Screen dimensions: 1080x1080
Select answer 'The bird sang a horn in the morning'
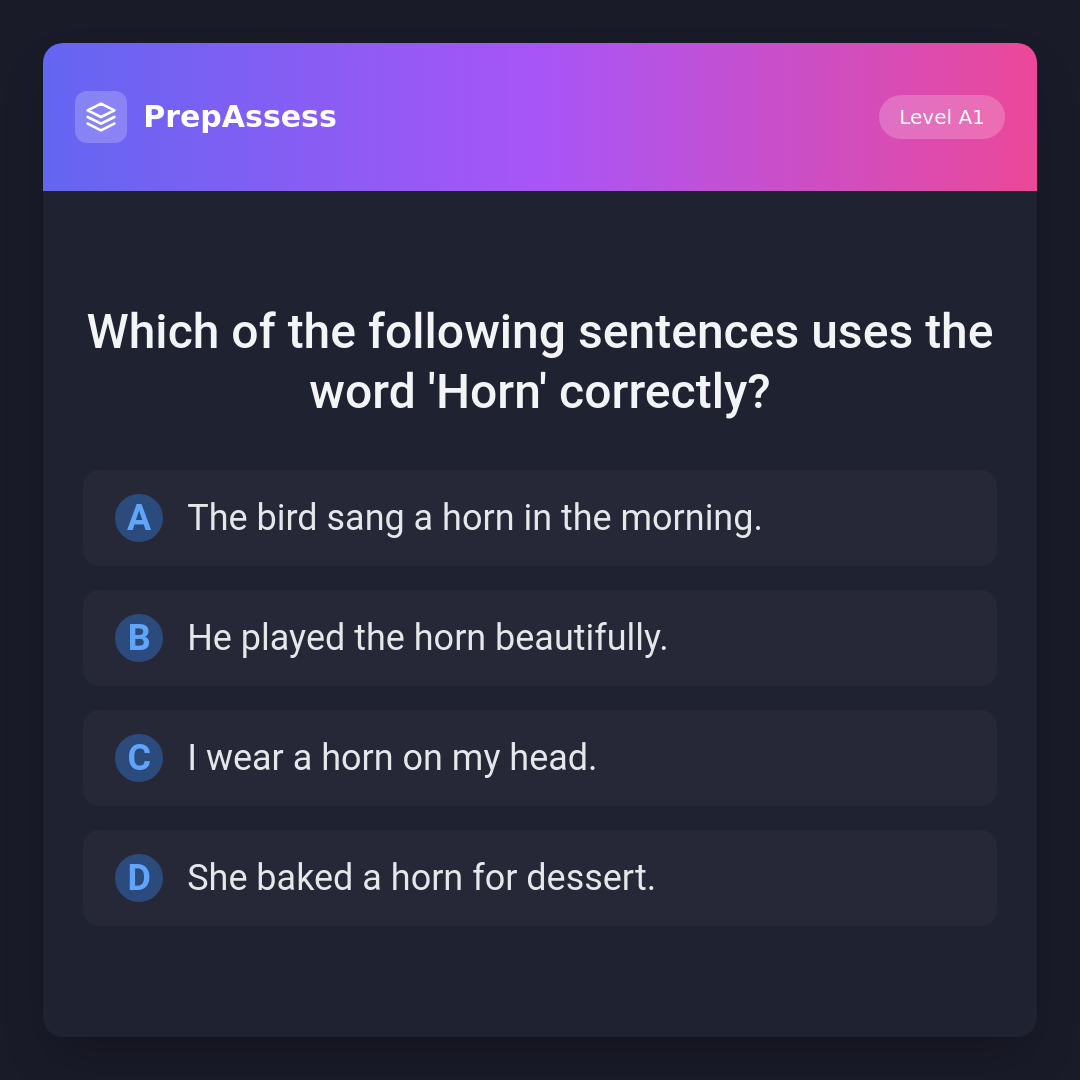[x=474, y=518]
